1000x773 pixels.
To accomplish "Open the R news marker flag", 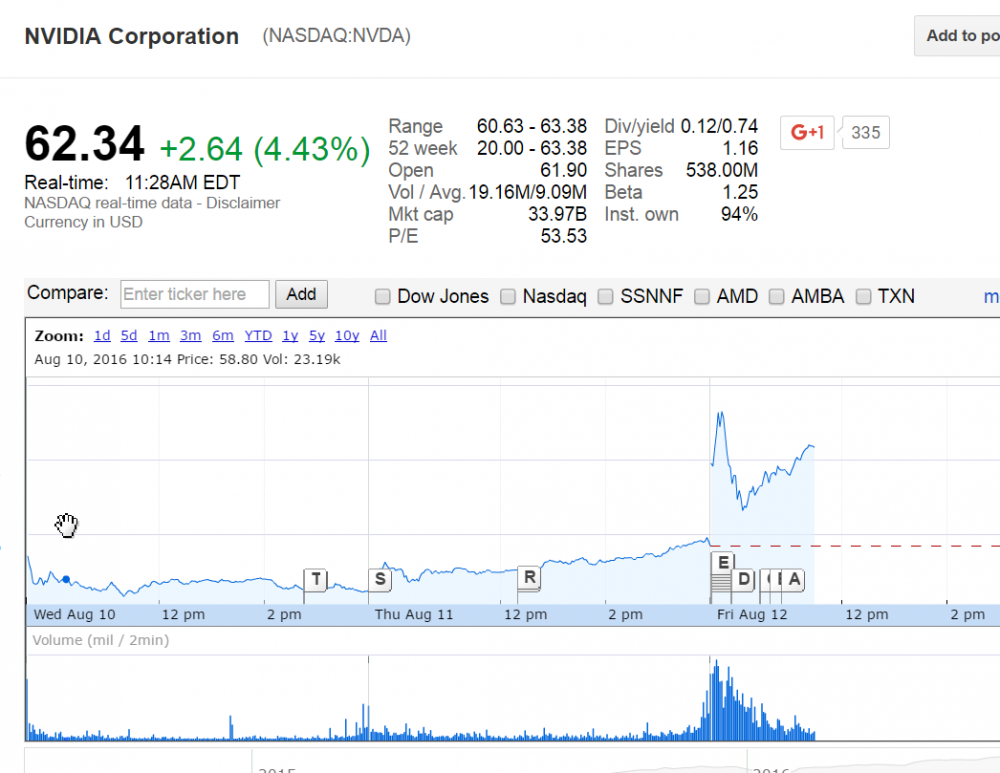I will [x=529, y=577].
